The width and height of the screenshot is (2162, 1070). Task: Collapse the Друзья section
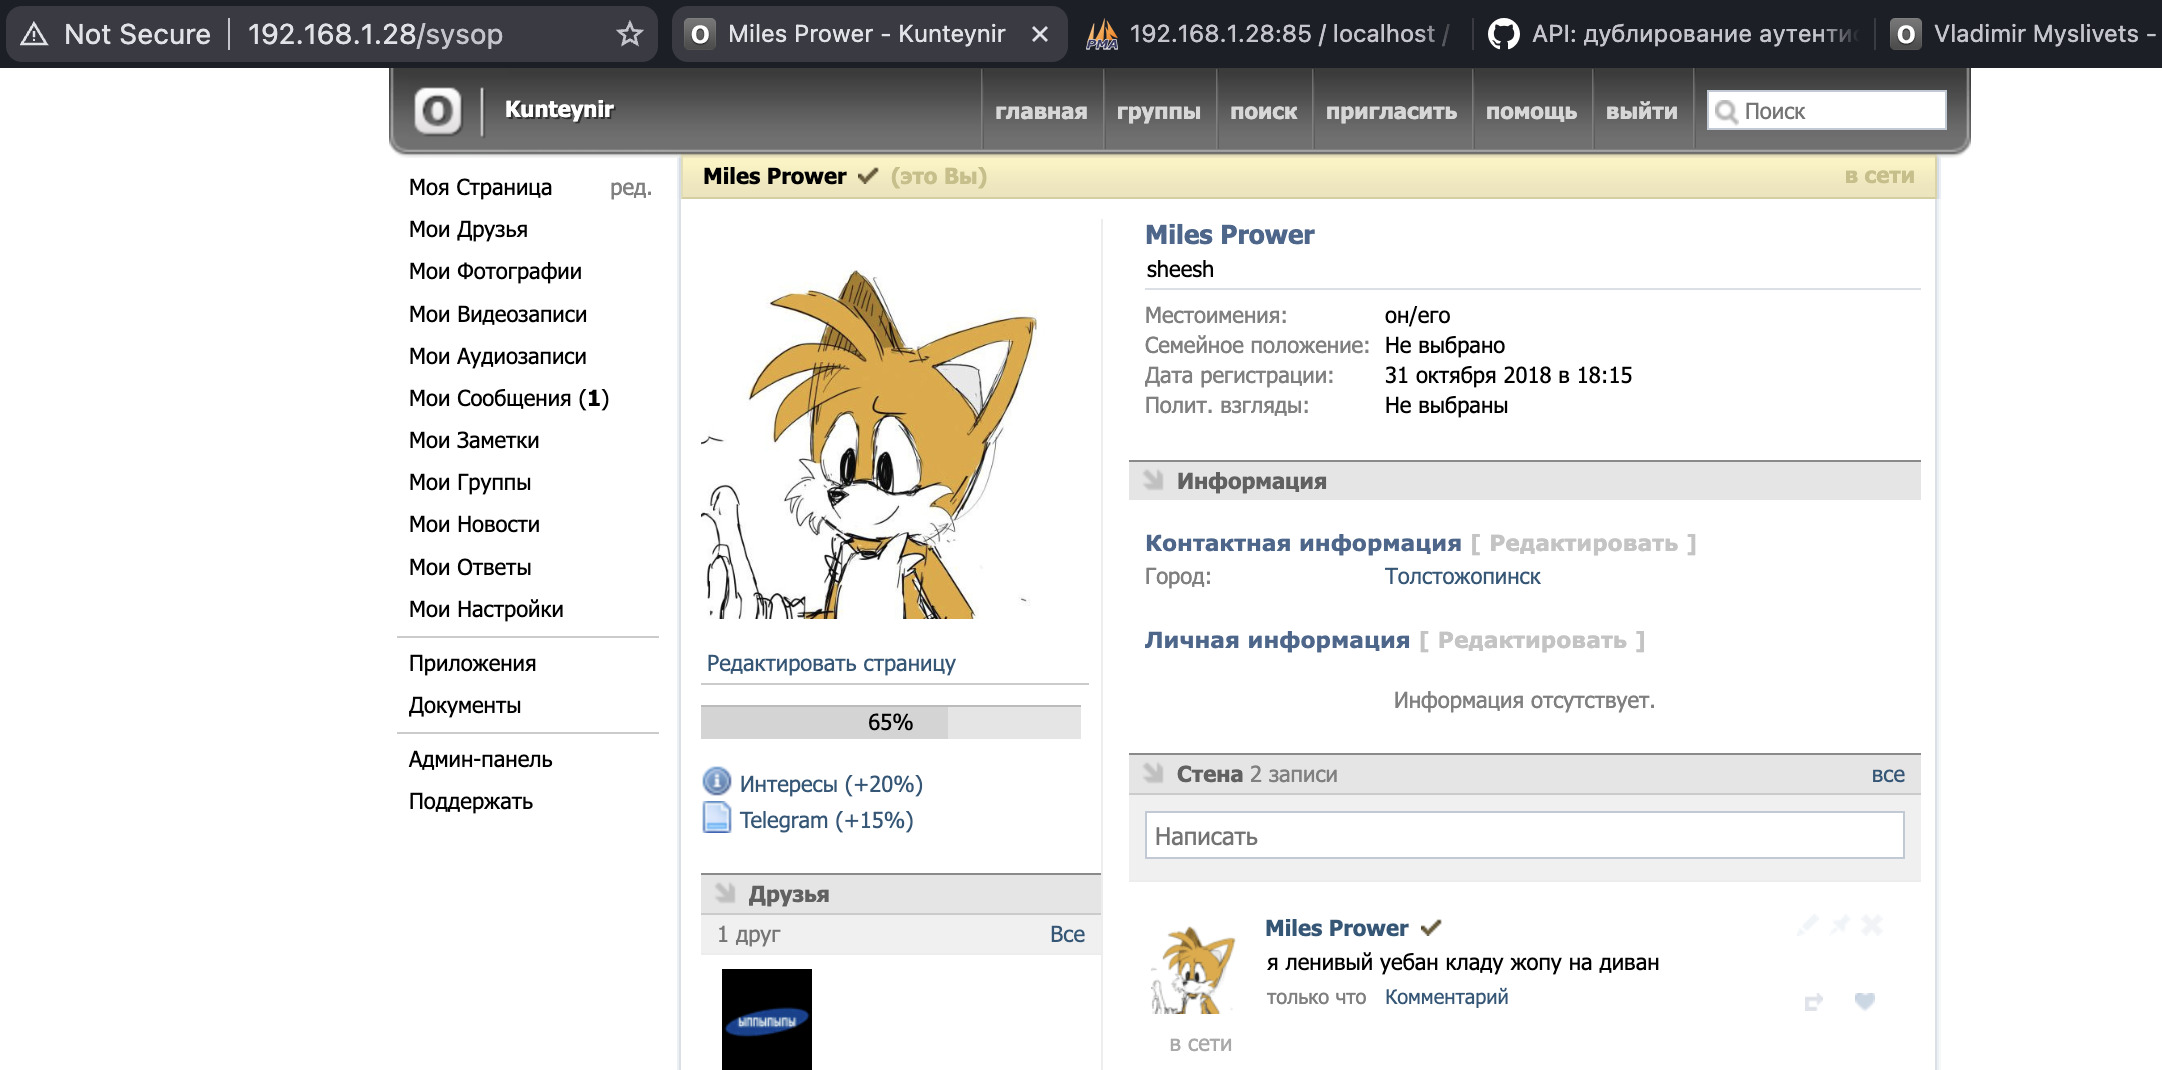[x=726, y=893]
